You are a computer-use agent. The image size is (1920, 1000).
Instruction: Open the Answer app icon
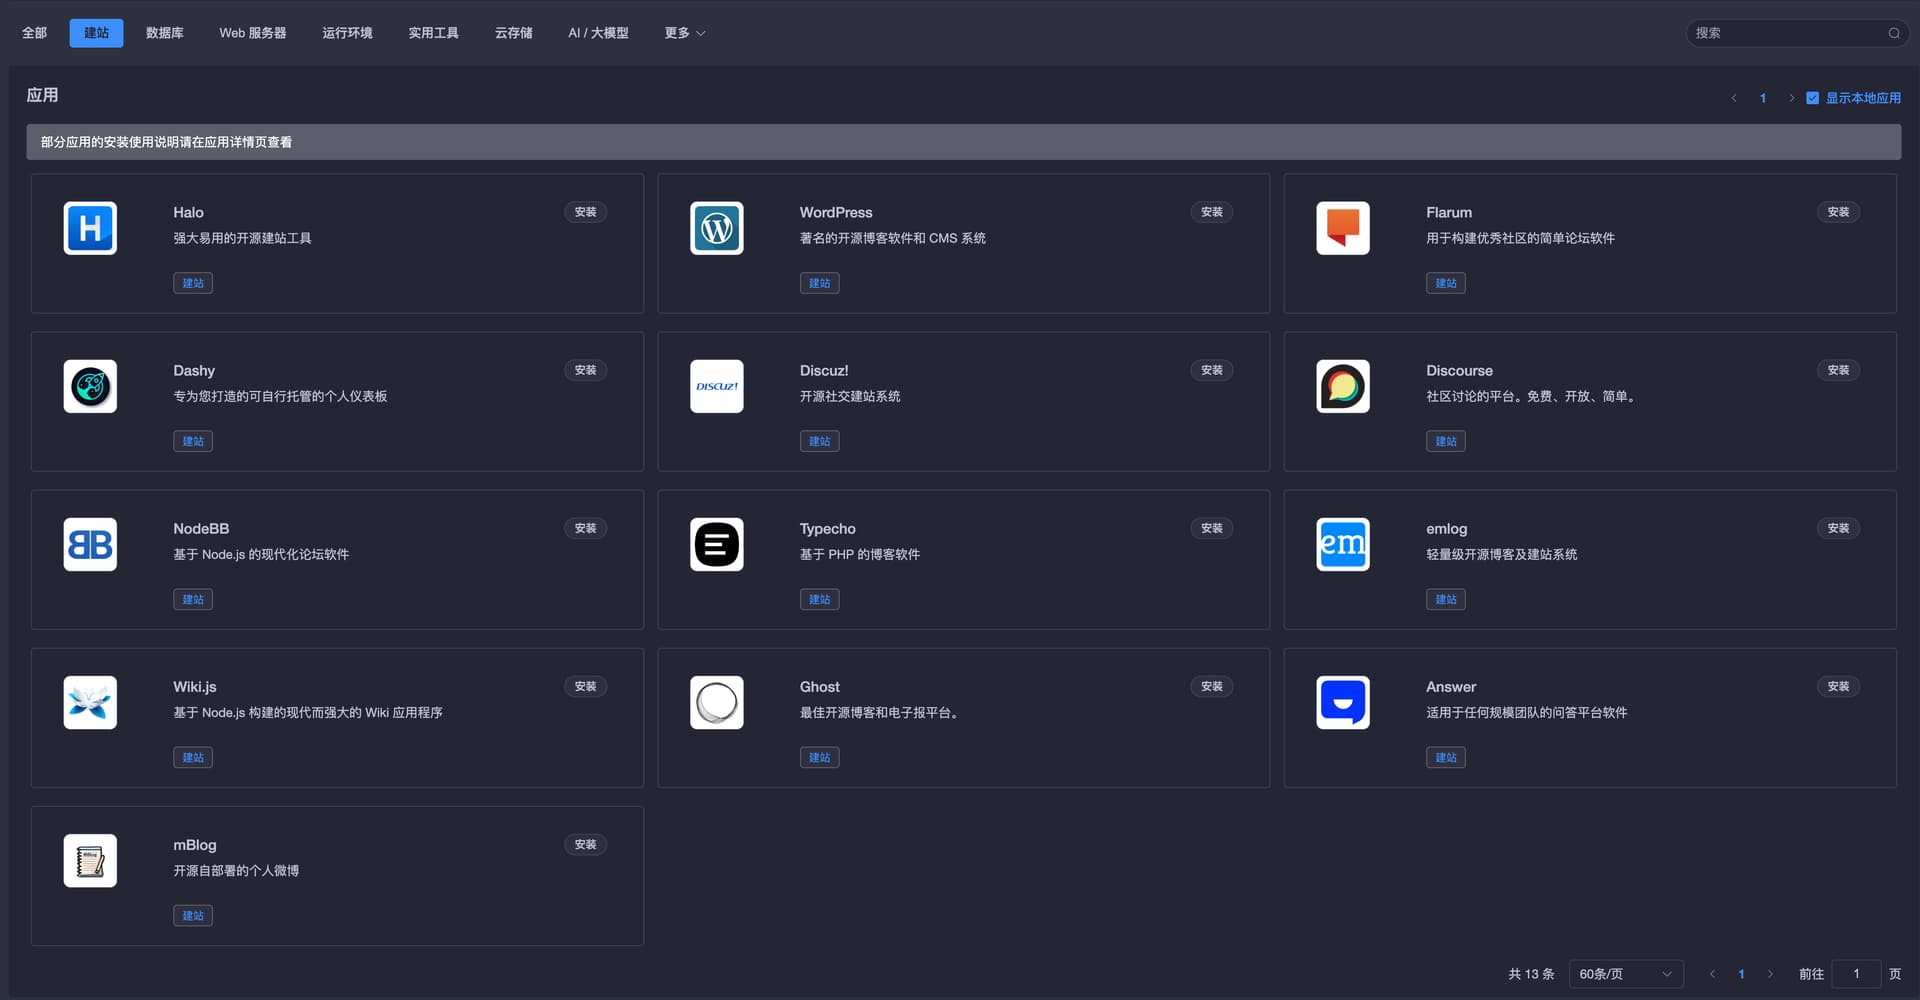[1343, 702]
